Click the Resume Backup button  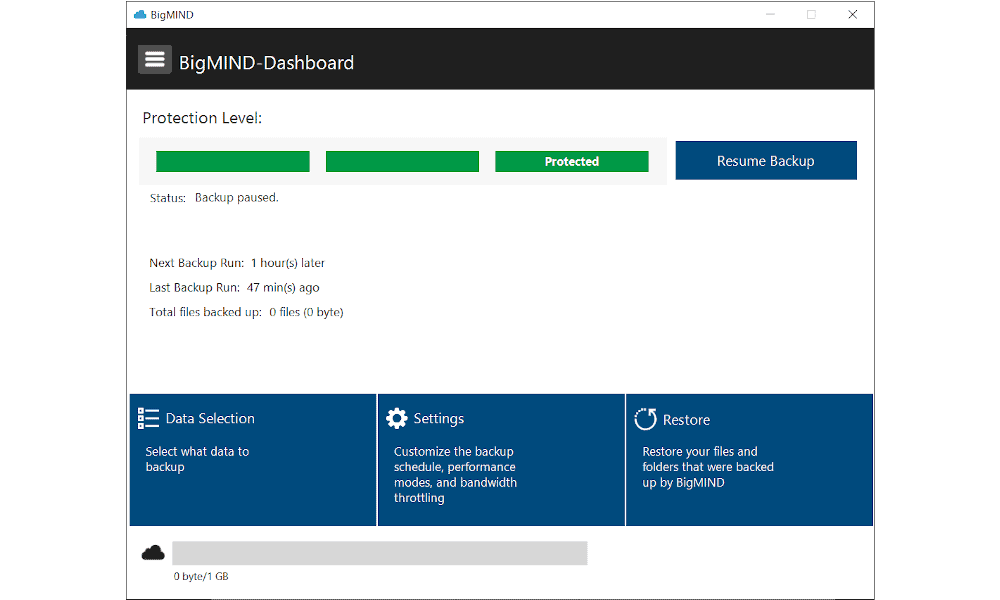766,161
